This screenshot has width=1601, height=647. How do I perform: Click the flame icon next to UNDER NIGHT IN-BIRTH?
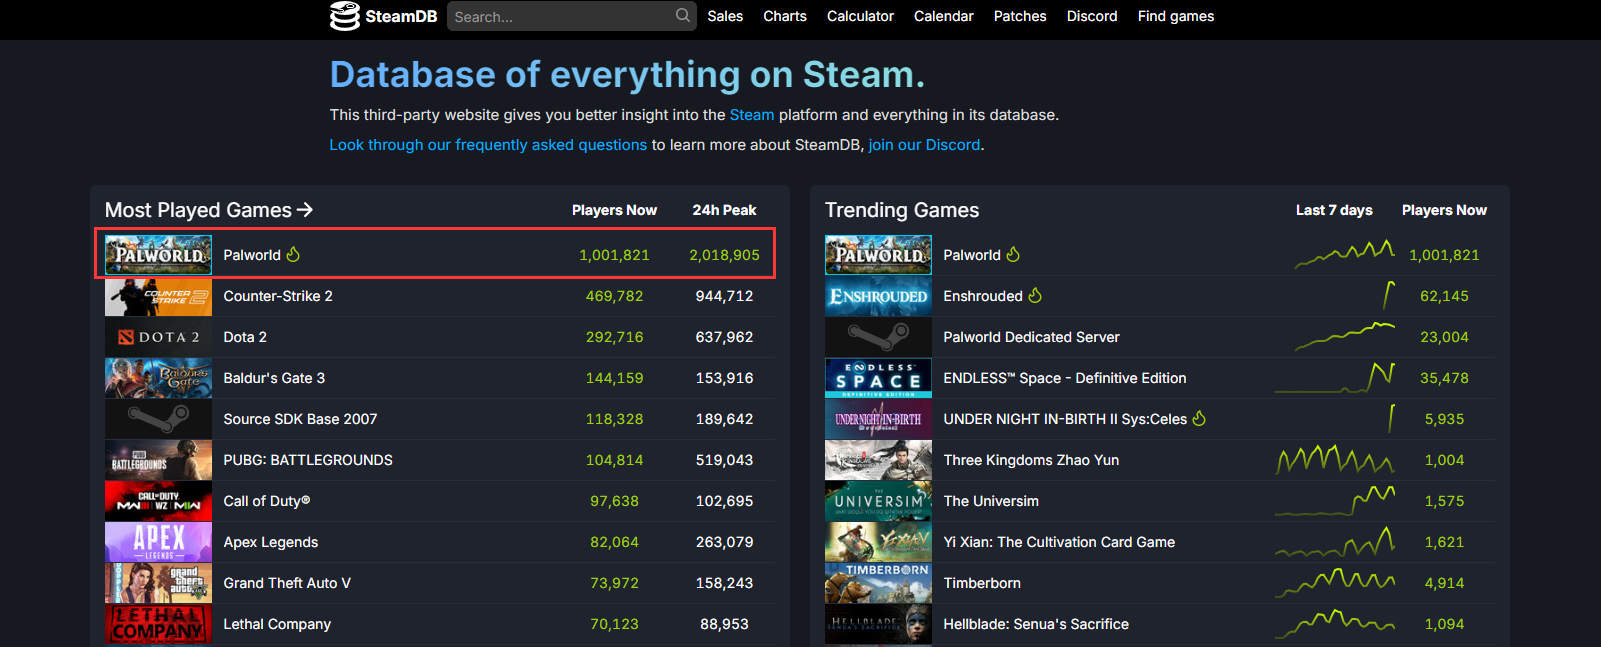pos(1199,418)
